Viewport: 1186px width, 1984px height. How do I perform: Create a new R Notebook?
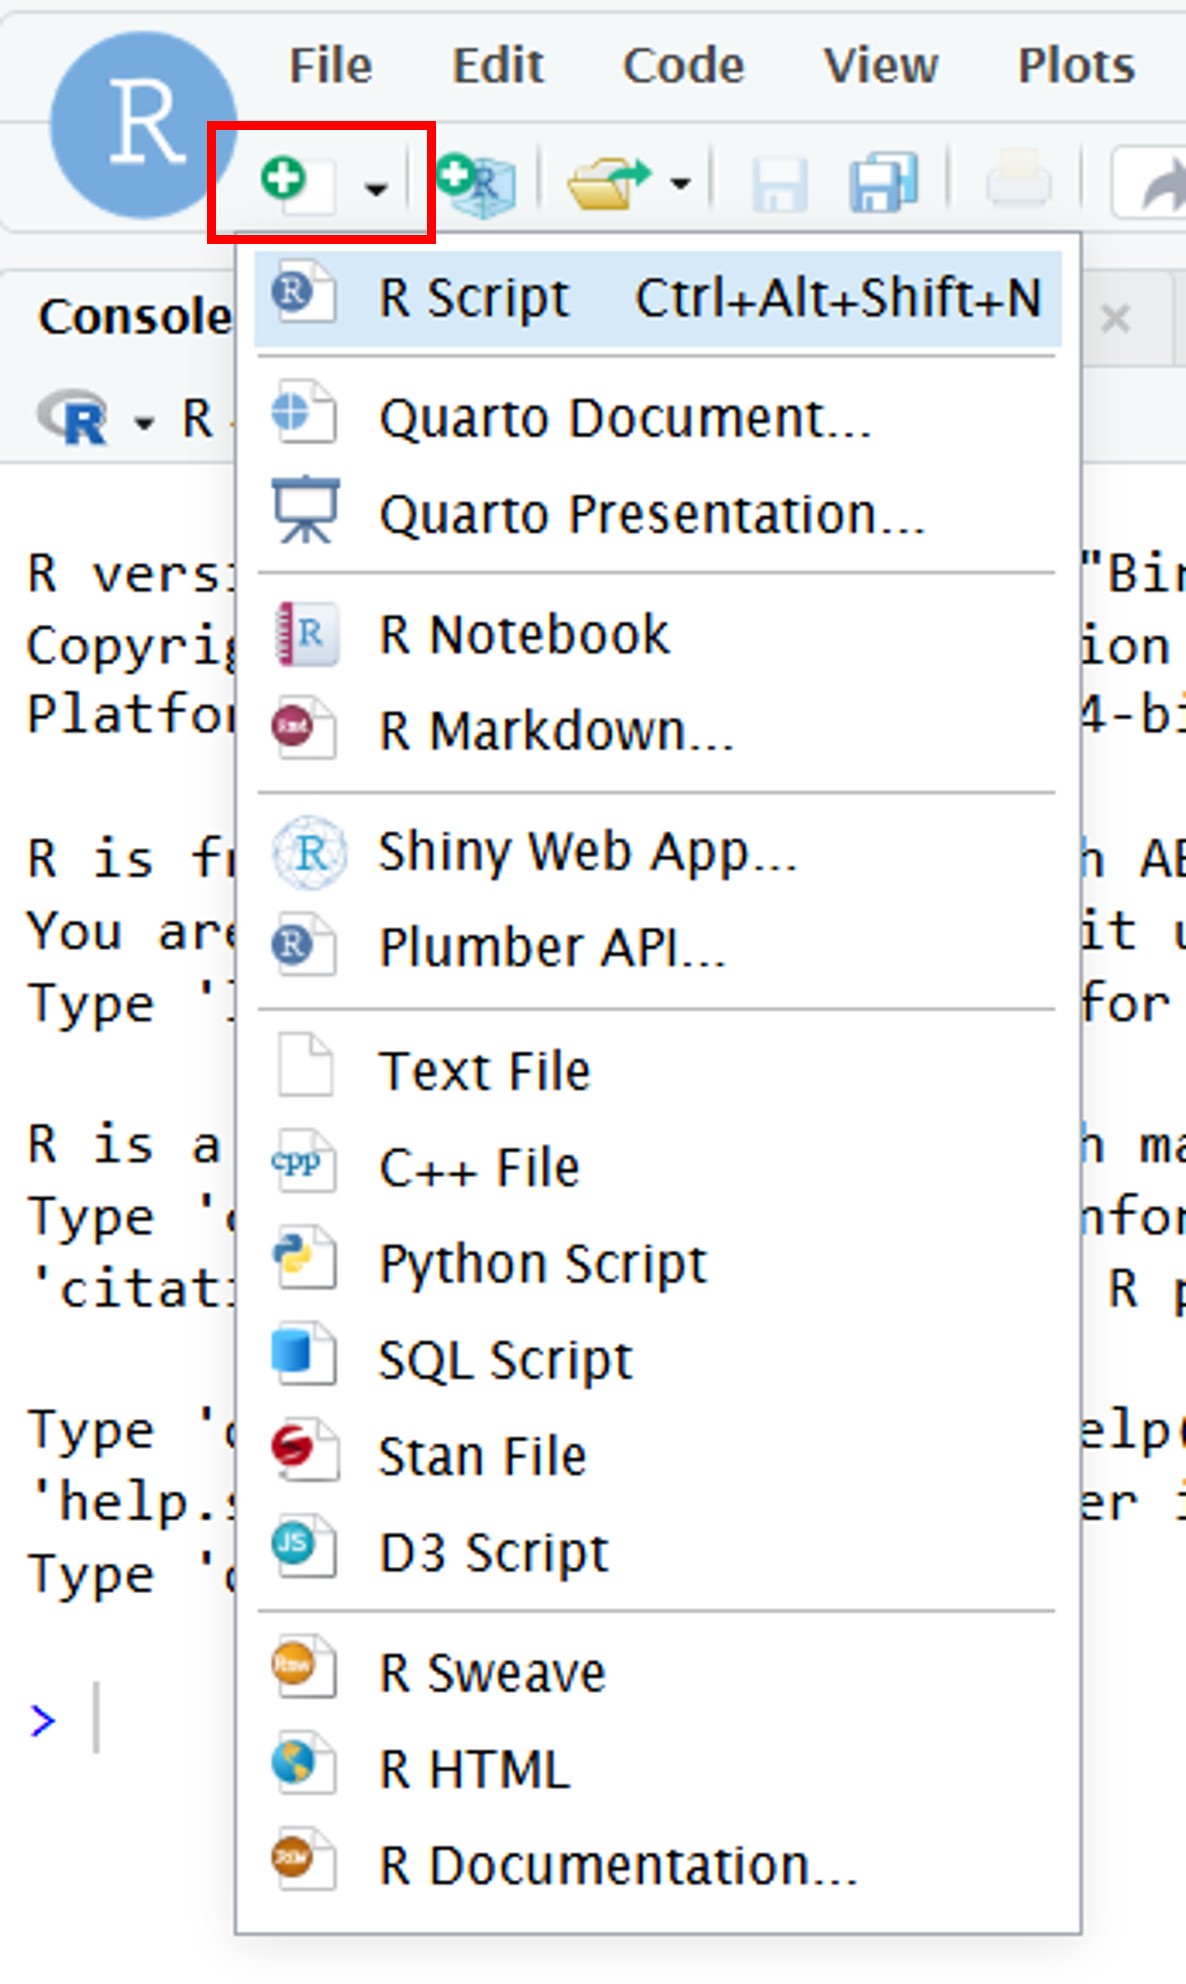pos(523,635)
